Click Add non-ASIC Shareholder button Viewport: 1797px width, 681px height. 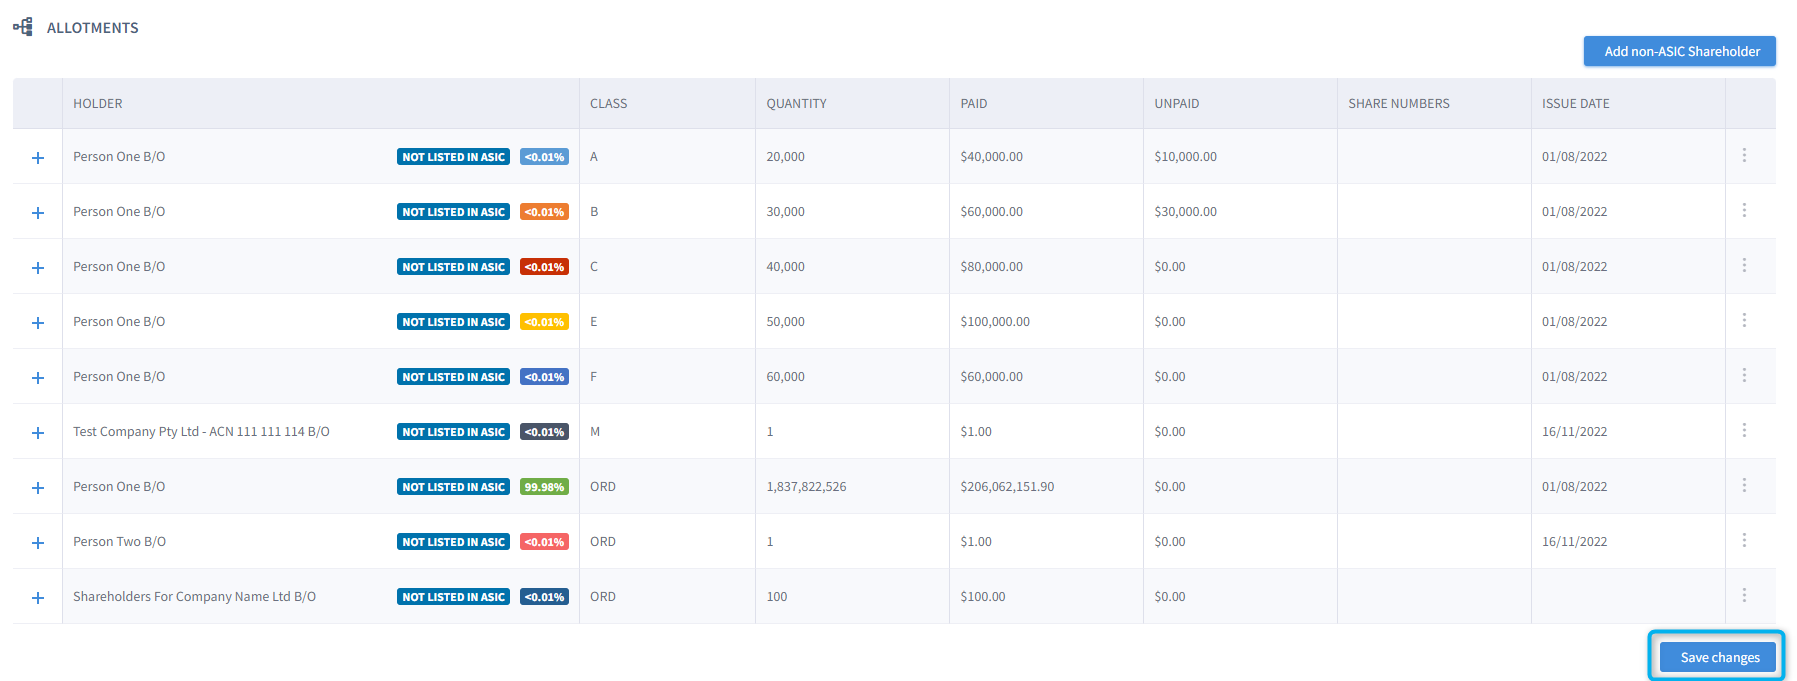click(x=1680, y=51)
